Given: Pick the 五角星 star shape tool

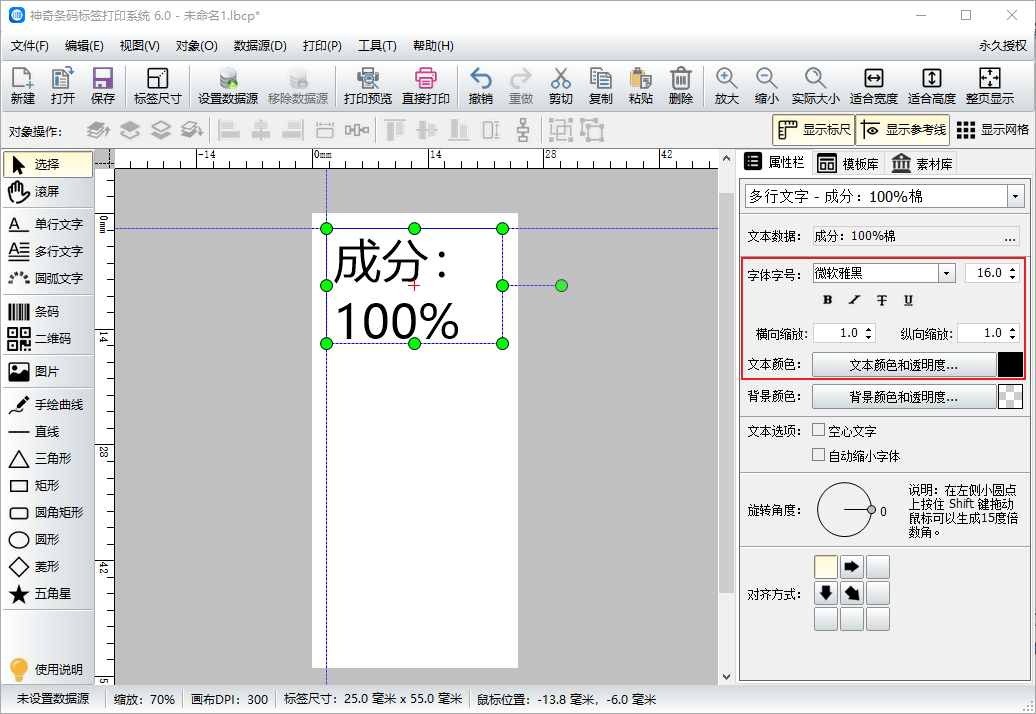Looking at the screenshot, I should [x=46, y=594].
